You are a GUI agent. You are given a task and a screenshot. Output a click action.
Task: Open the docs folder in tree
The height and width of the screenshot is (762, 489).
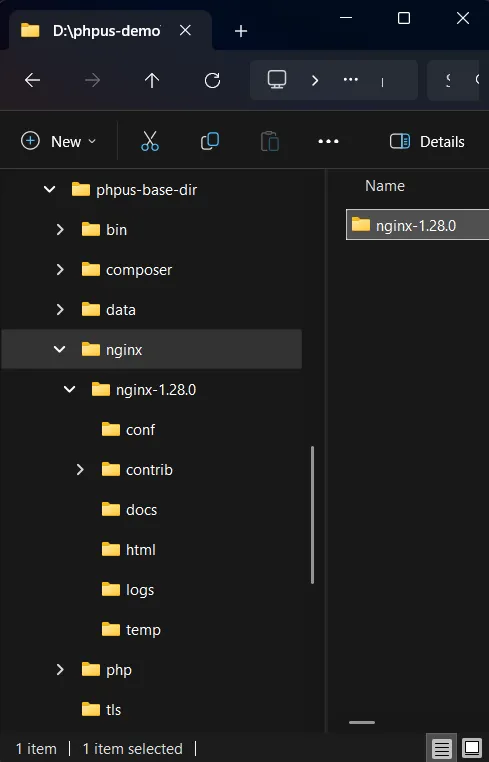click(141, 510)
